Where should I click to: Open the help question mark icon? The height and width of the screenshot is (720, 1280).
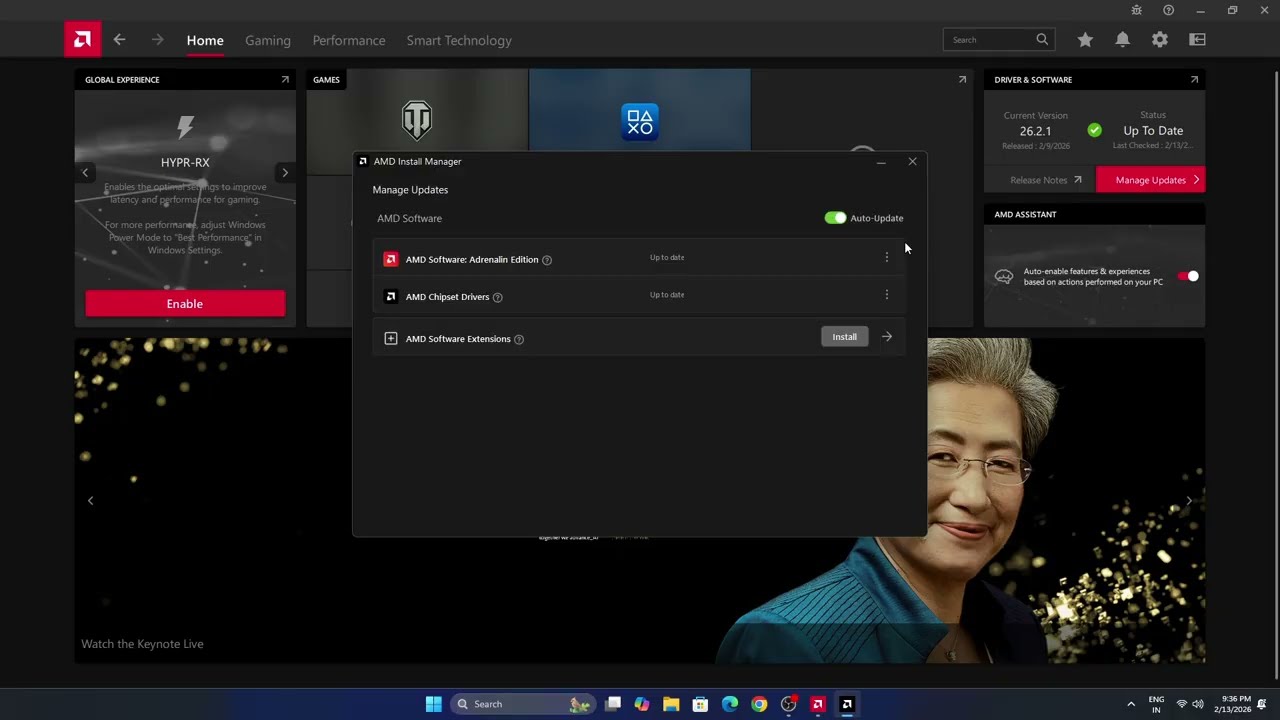[x=1168, y=10]
